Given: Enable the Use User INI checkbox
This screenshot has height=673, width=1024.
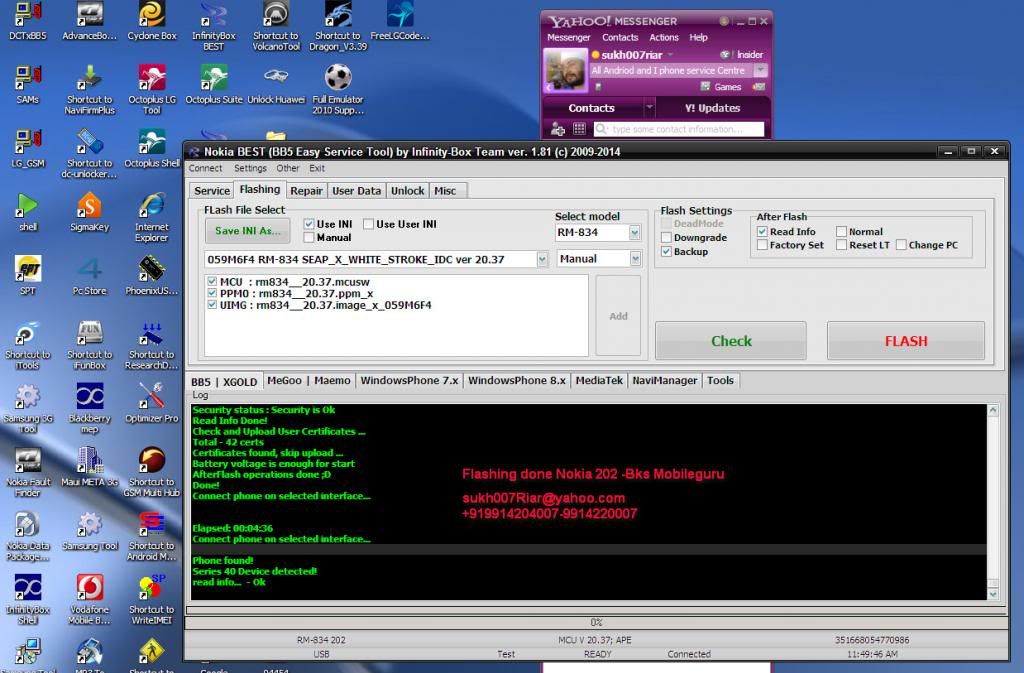Looking at the screenshot, I should (368, 224).
